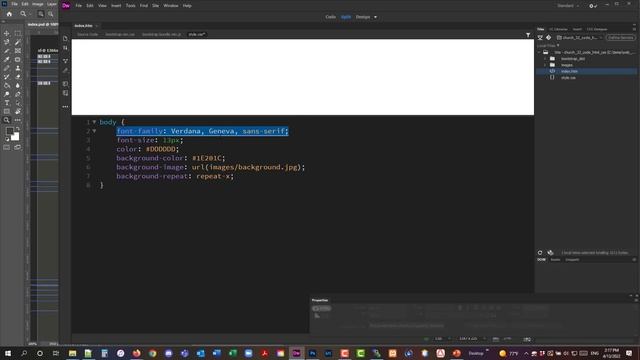Select index.html in the Files tree
640x360 pixels.
point(569,71)
